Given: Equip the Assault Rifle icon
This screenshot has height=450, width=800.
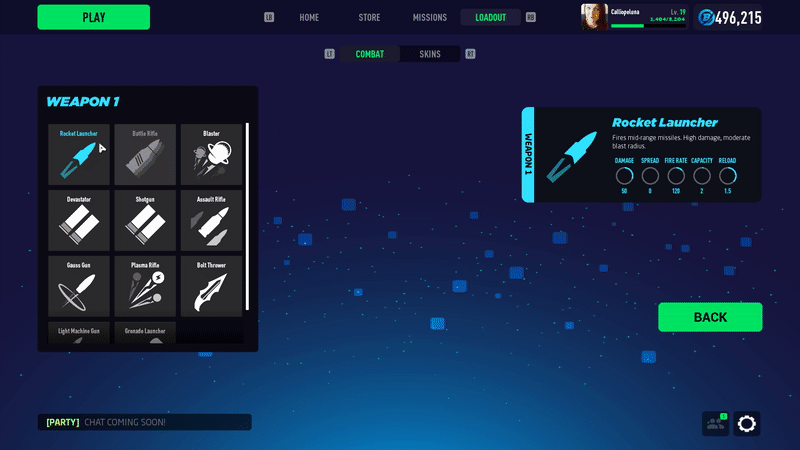Looking at the screenshot, I should click(211, 221).
